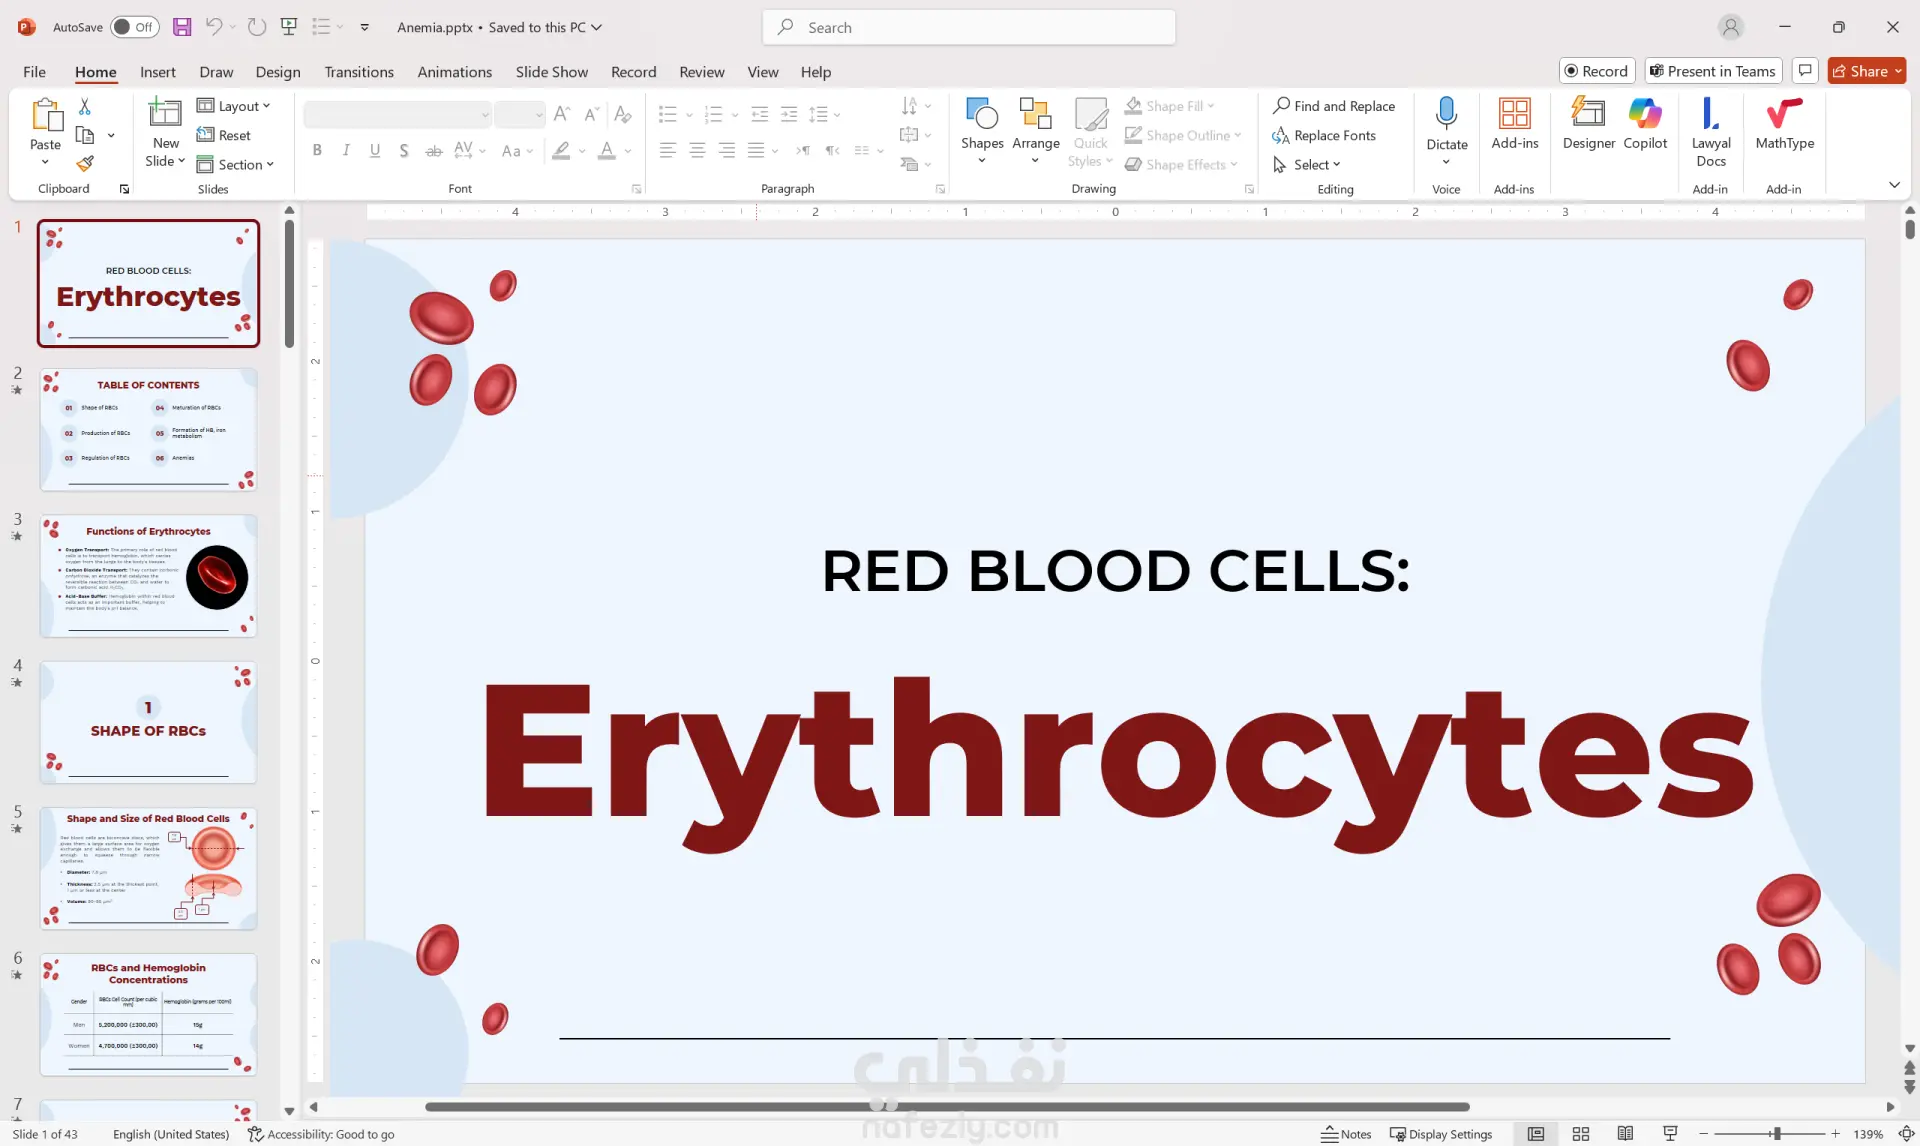This screenshot has width=1920, height=1146.
Task: Launch Copilot from the ribbon
Action: [1645, 124]
